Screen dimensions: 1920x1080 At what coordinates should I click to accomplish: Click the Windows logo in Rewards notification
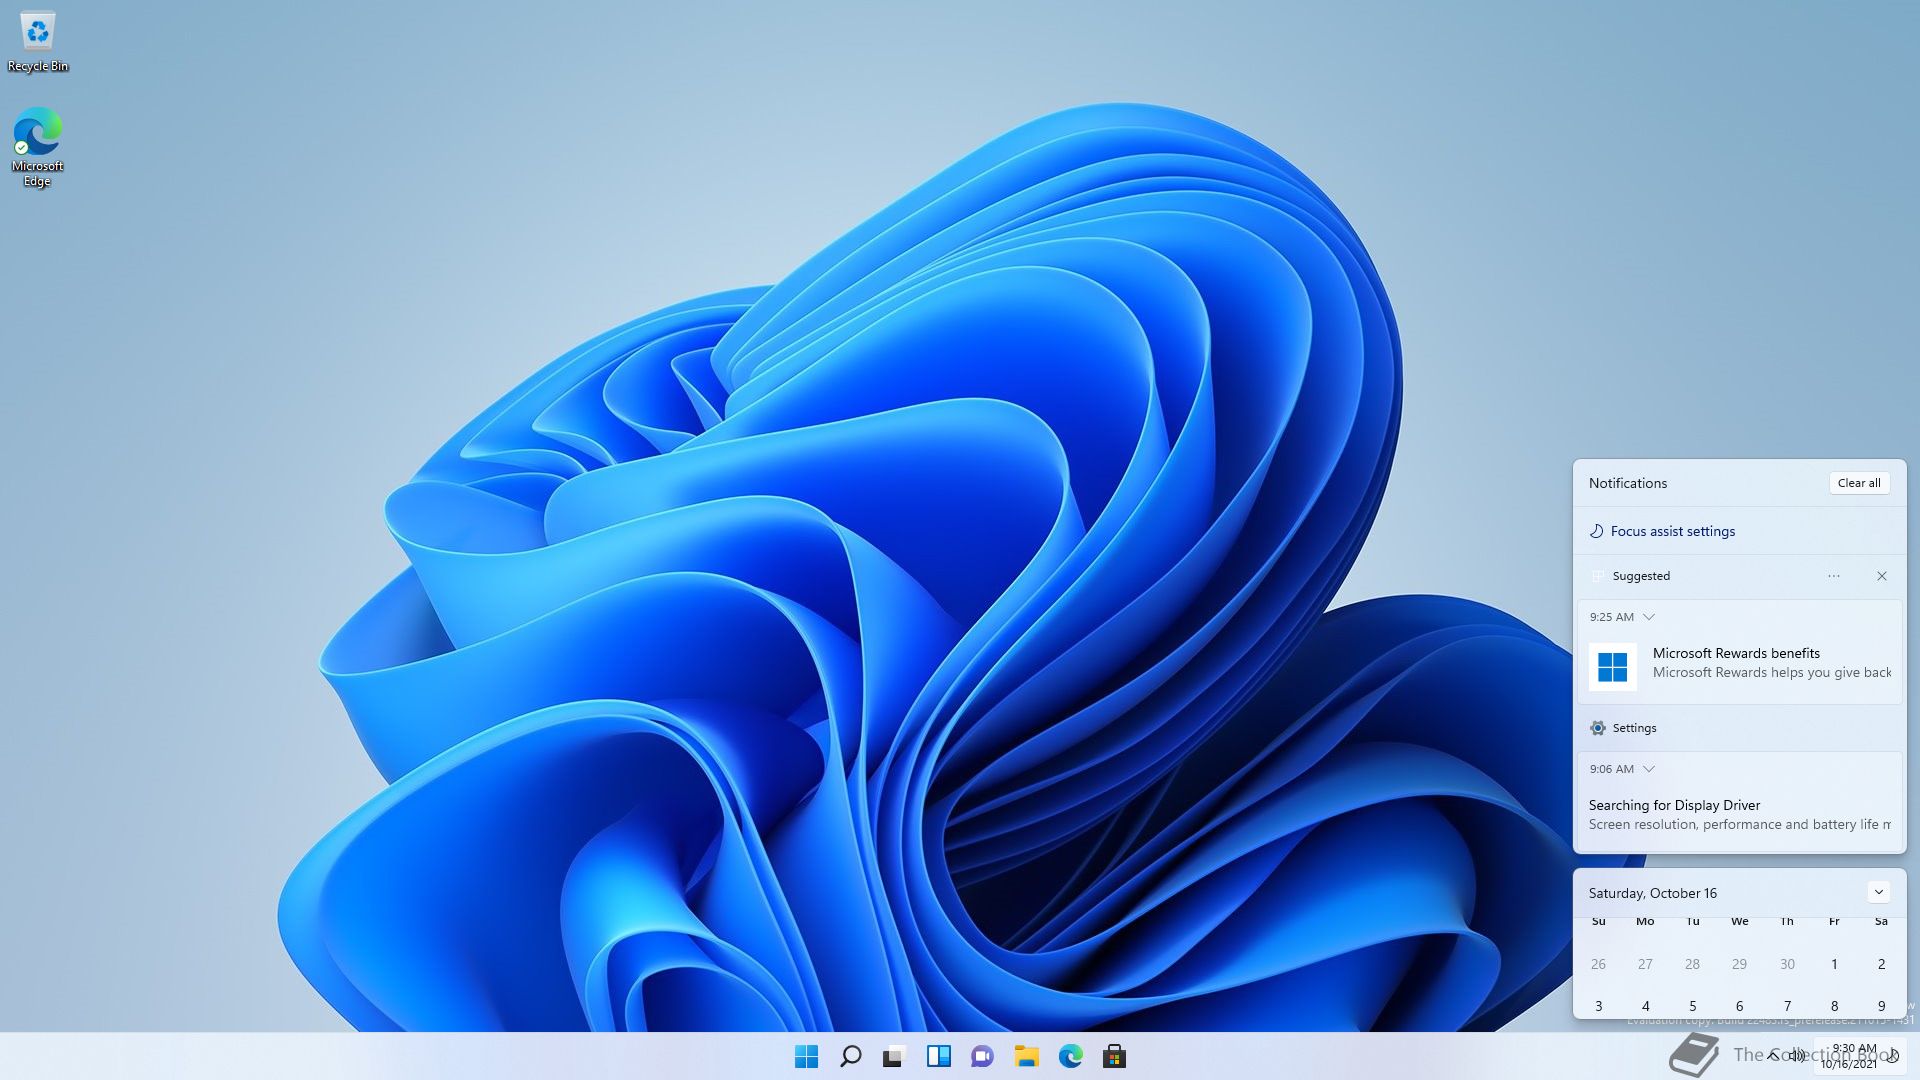tap(1612, 667)
